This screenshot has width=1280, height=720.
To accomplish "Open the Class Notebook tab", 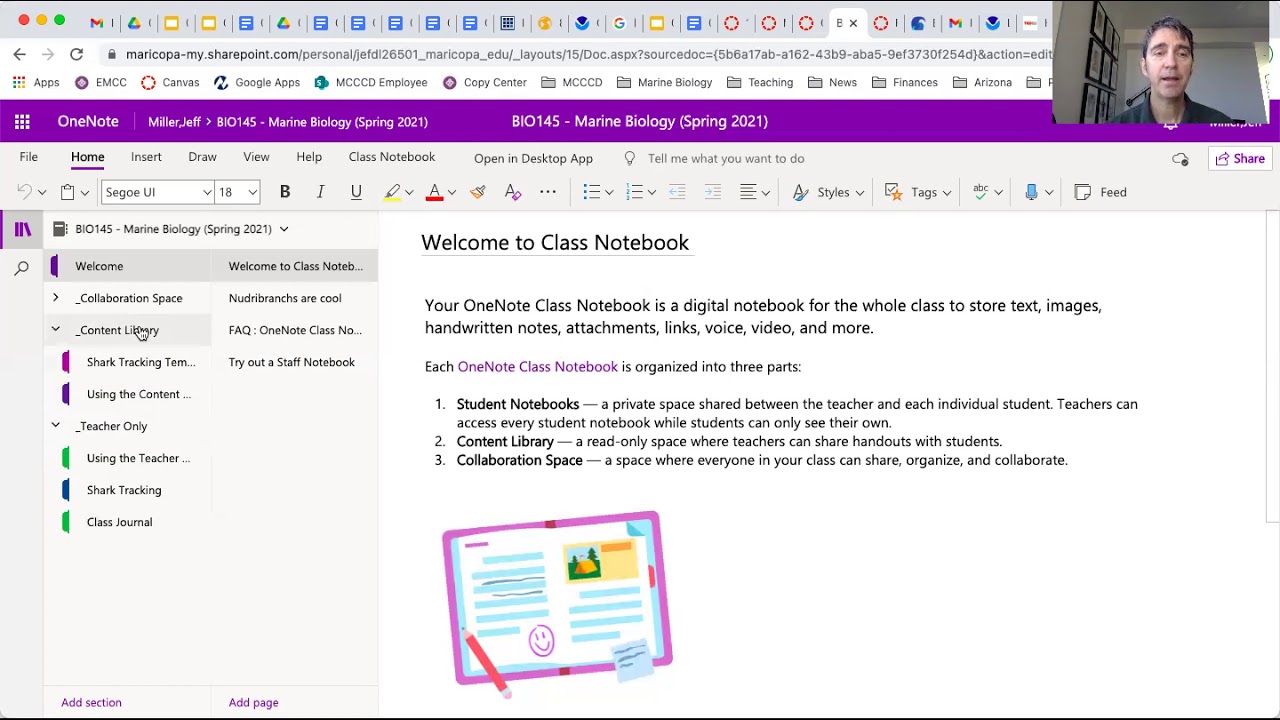I will (x=392, y=157).
